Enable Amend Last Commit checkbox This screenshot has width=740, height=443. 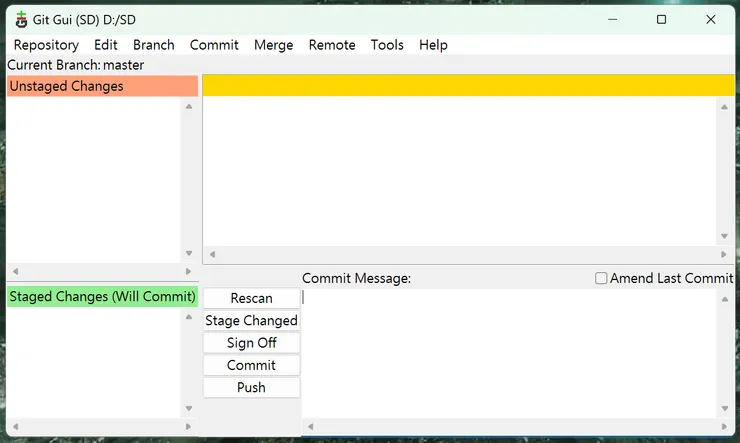tap(601, 278)
